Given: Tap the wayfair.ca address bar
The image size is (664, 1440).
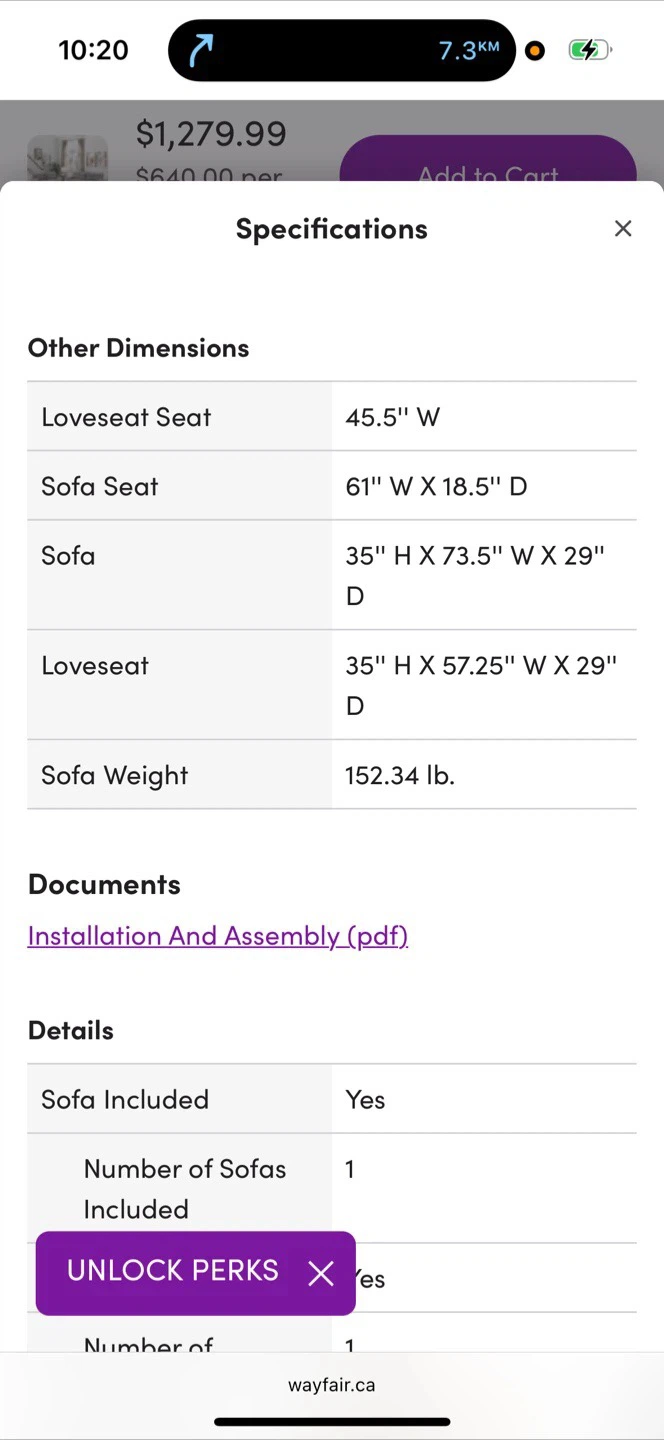Looking at the screenshot, I should point(332,1386).
